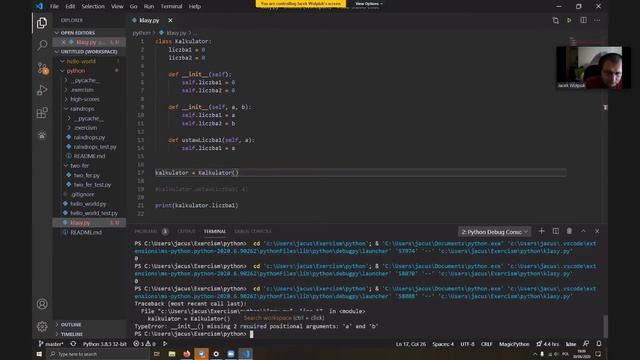Close the terminal panel
Image resolution: width=640 pixels, height=360 pixels.
tap(597, 231)
